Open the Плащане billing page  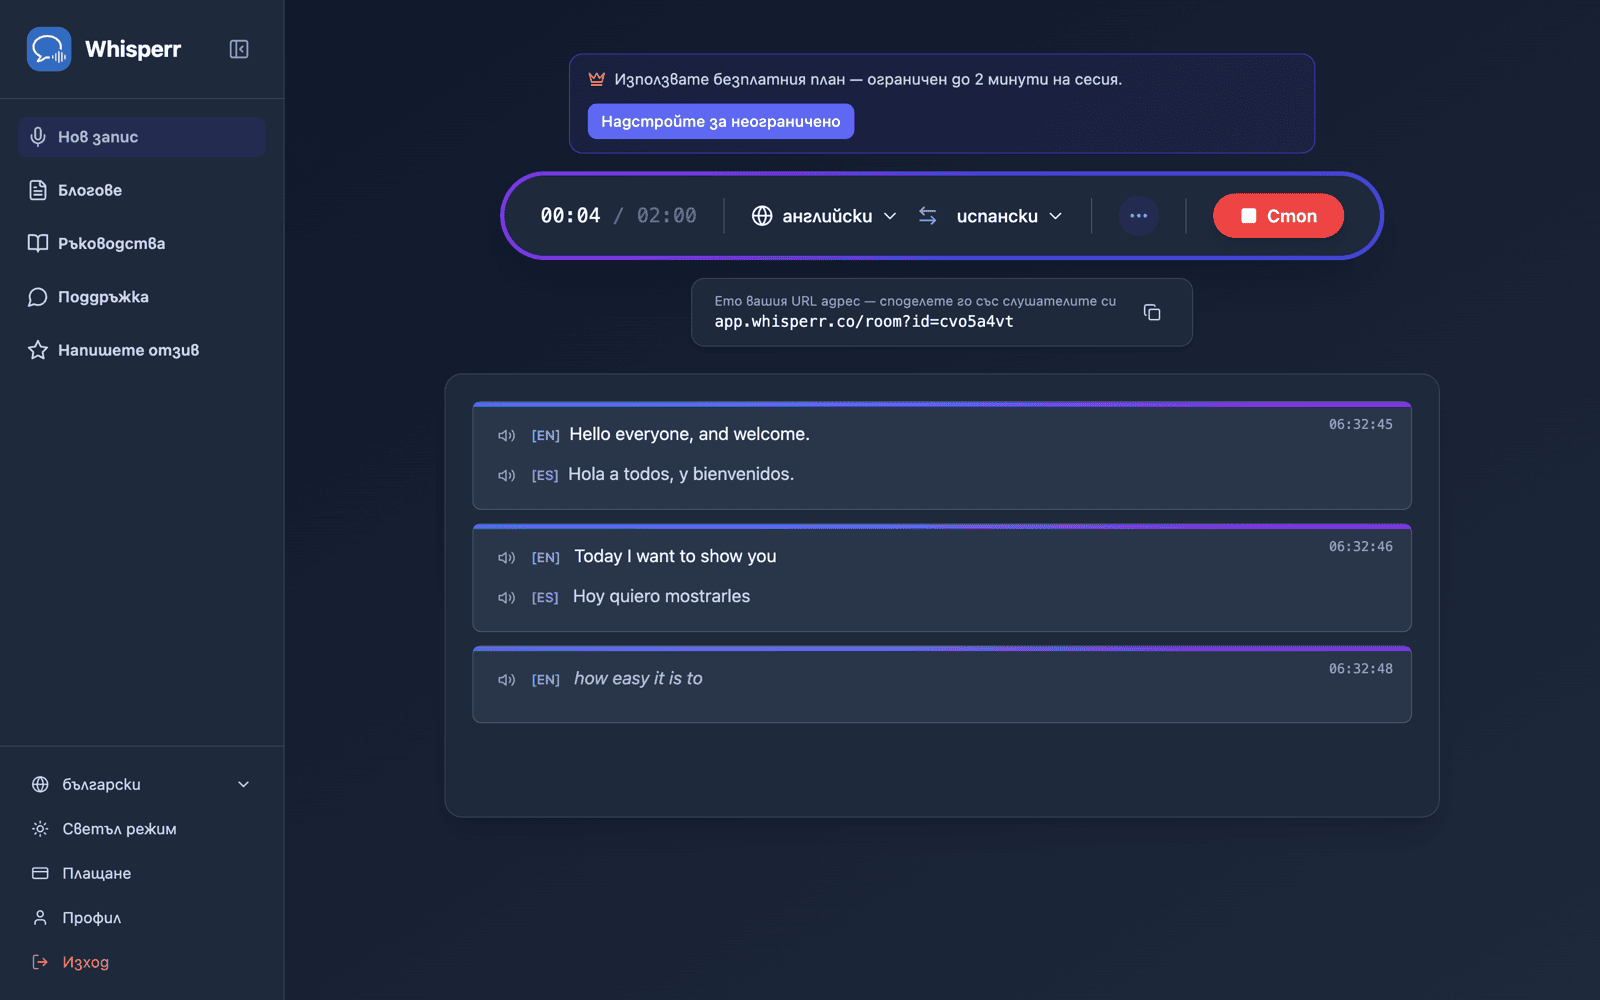click(141, 873)
